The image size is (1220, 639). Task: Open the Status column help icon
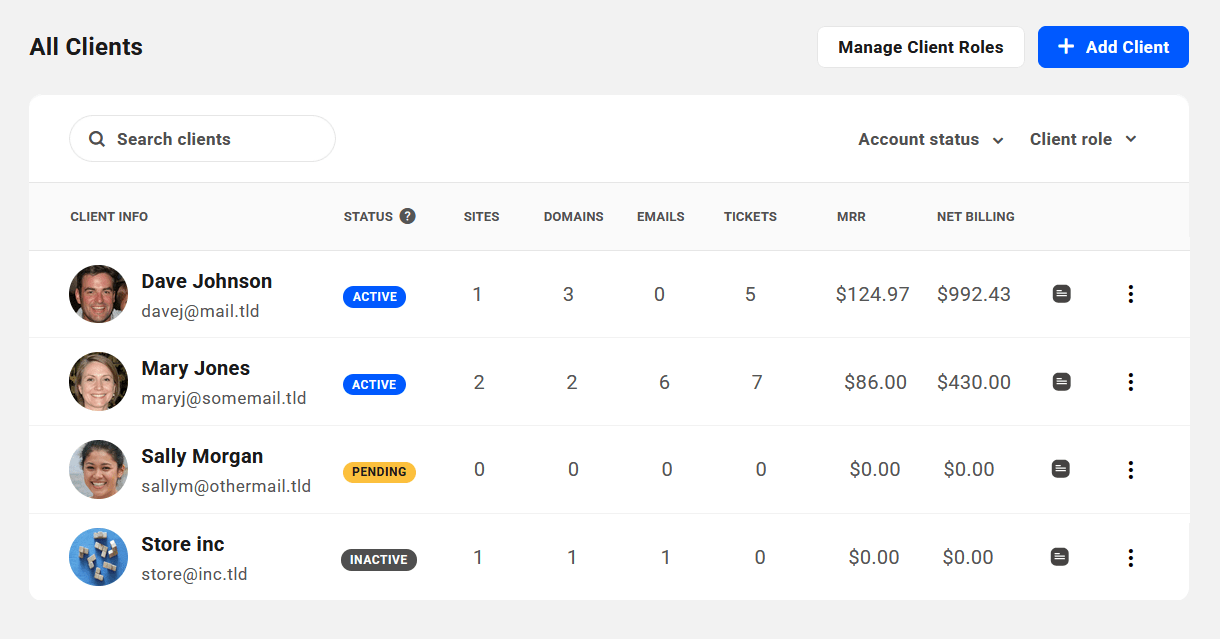click(x=407, y=215)
